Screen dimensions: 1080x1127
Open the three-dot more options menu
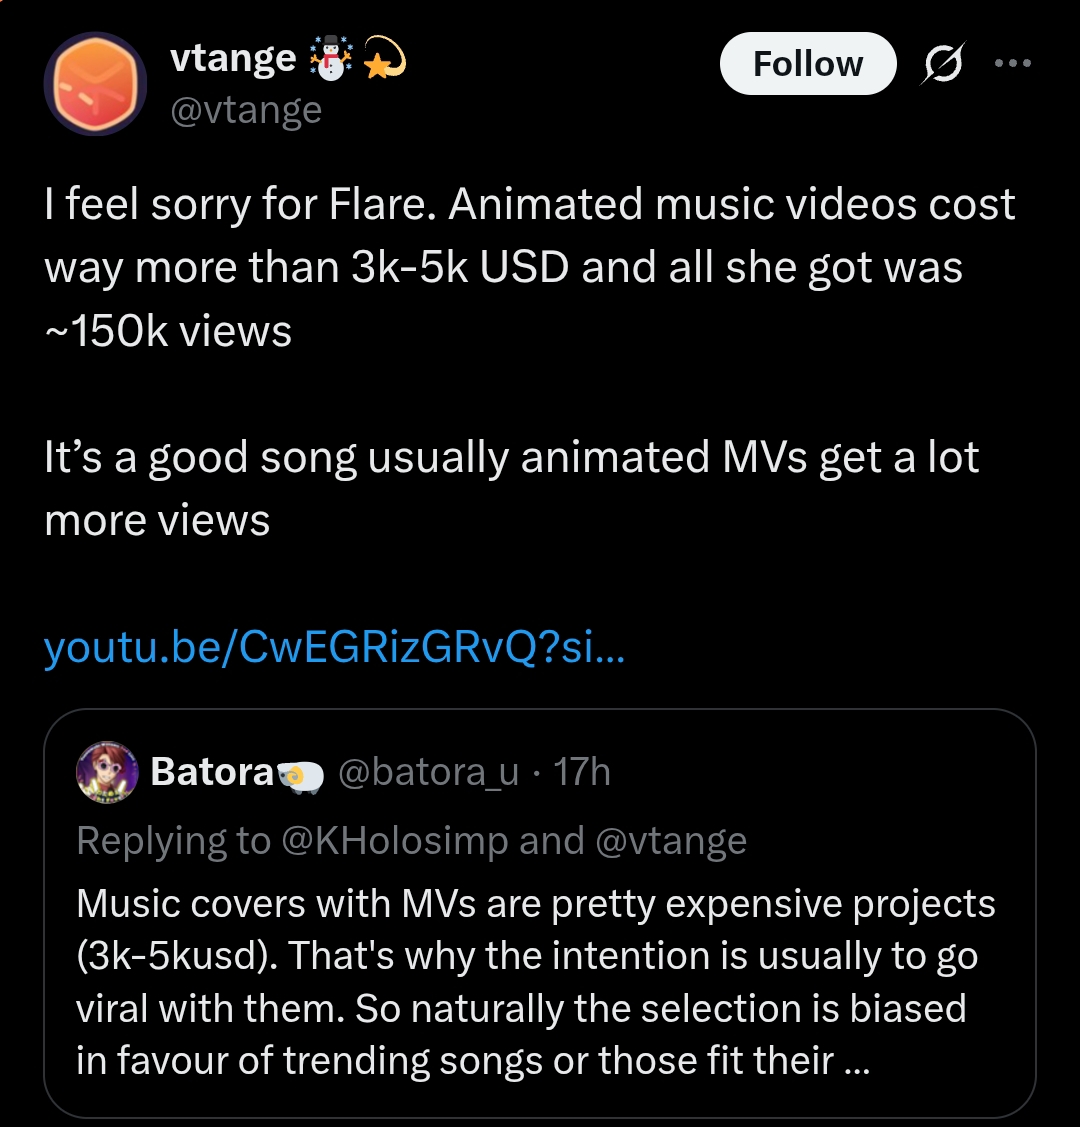1012,62
